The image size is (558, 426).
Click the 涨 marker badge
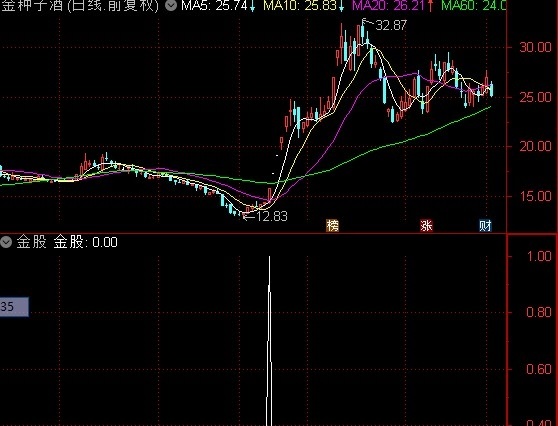click(426, 226)
